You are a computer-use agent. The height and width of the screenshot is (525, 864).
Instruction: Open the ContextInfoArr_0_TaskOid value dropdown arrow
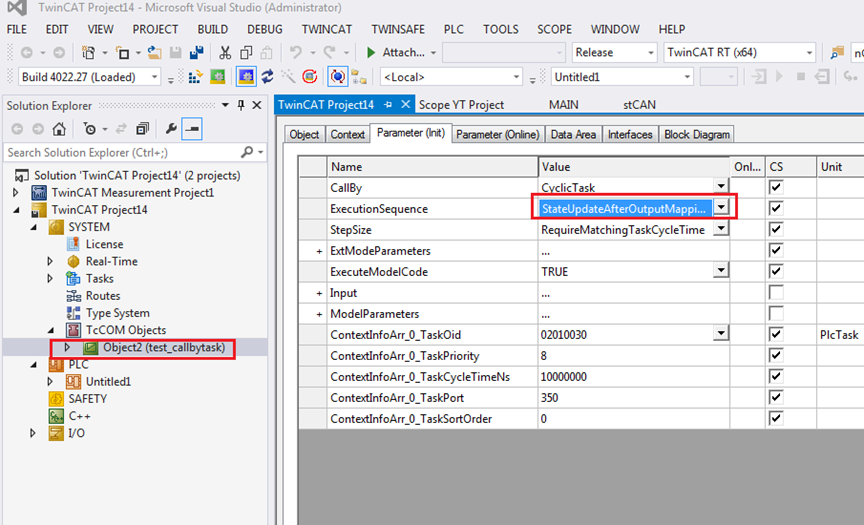pos(721,333)
